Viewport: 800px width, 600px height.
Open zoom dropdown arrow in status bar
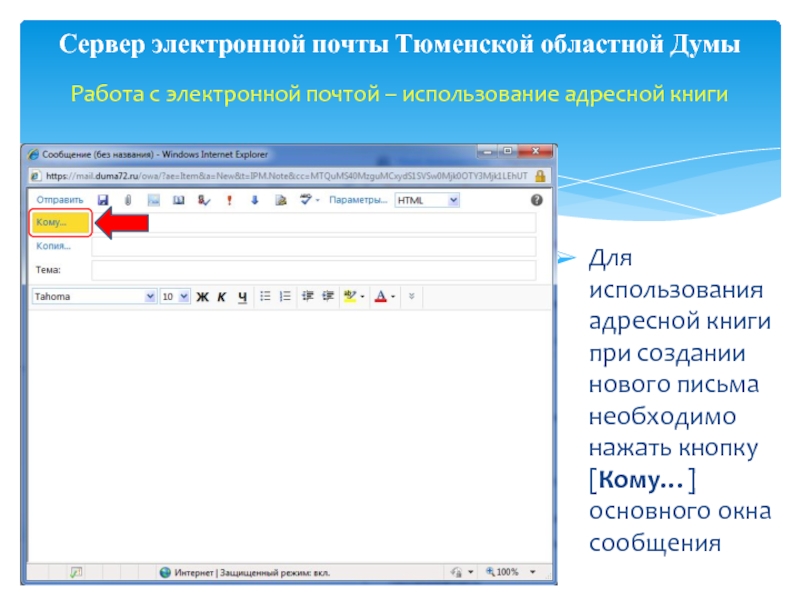tap(533, 572)
